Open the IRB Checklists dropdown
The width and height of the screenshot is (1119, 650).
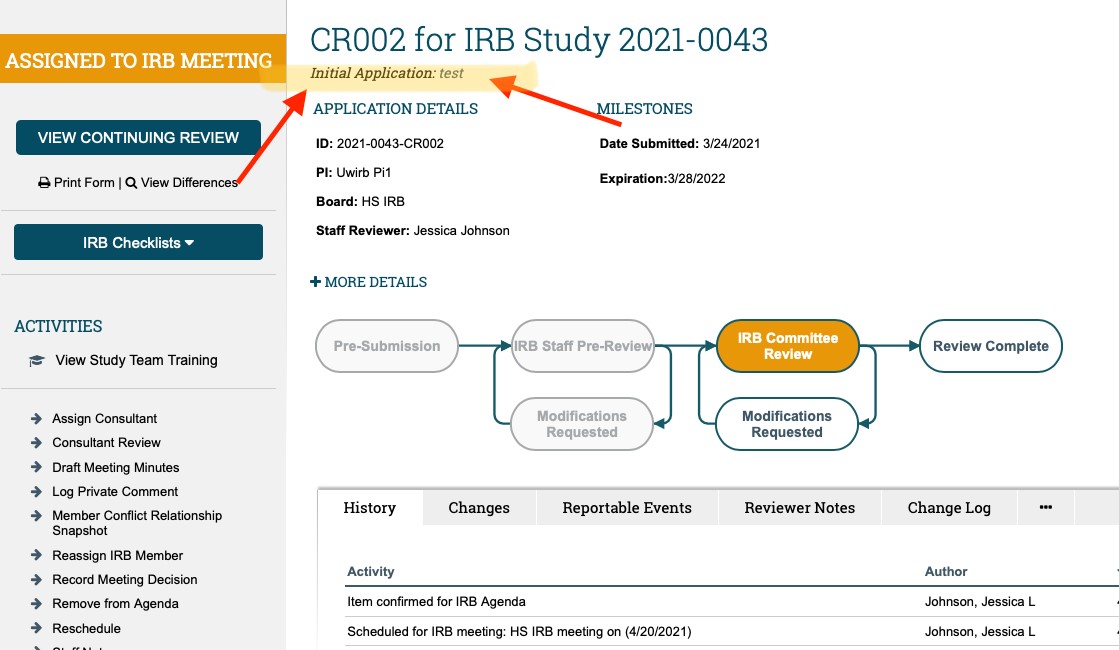tap(138, 243)
